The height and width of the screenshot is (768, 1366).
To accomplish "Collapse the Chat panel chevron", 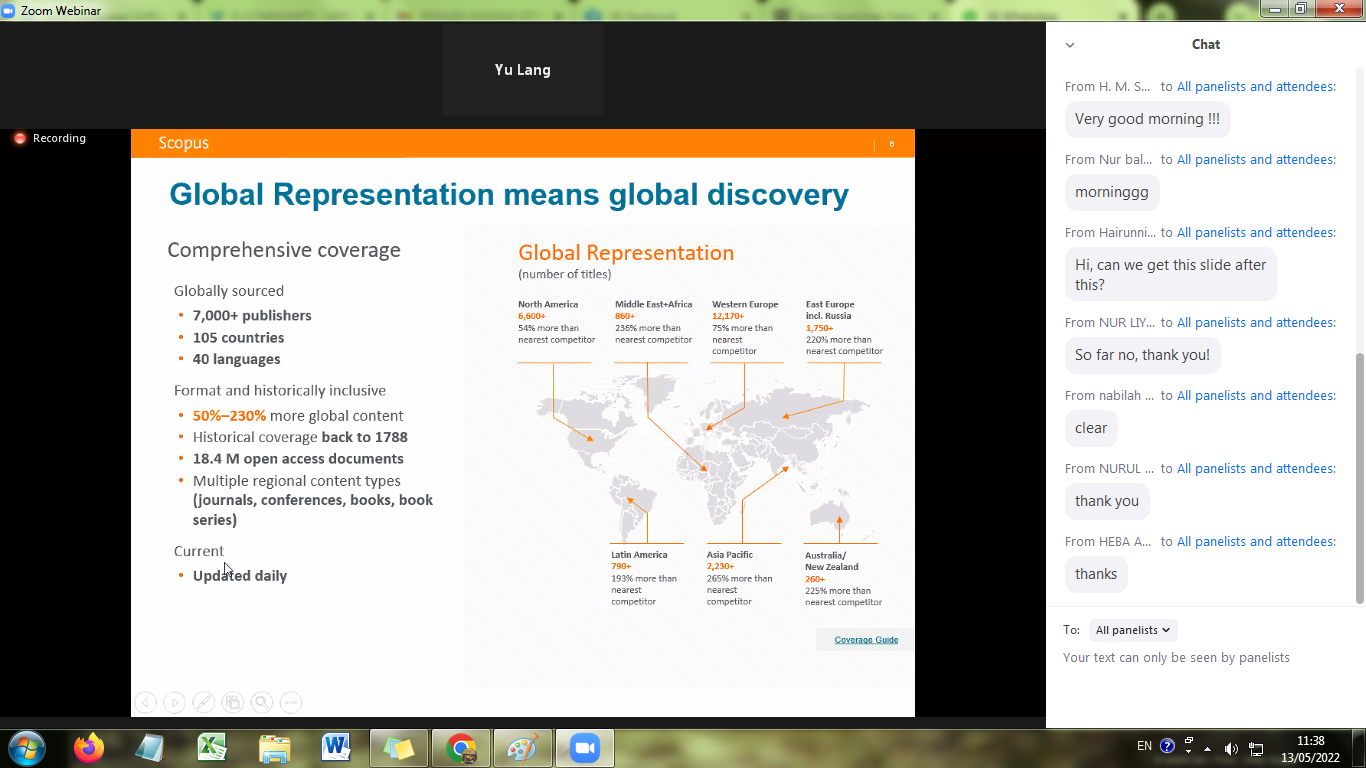I will (x=1070, y=45).
